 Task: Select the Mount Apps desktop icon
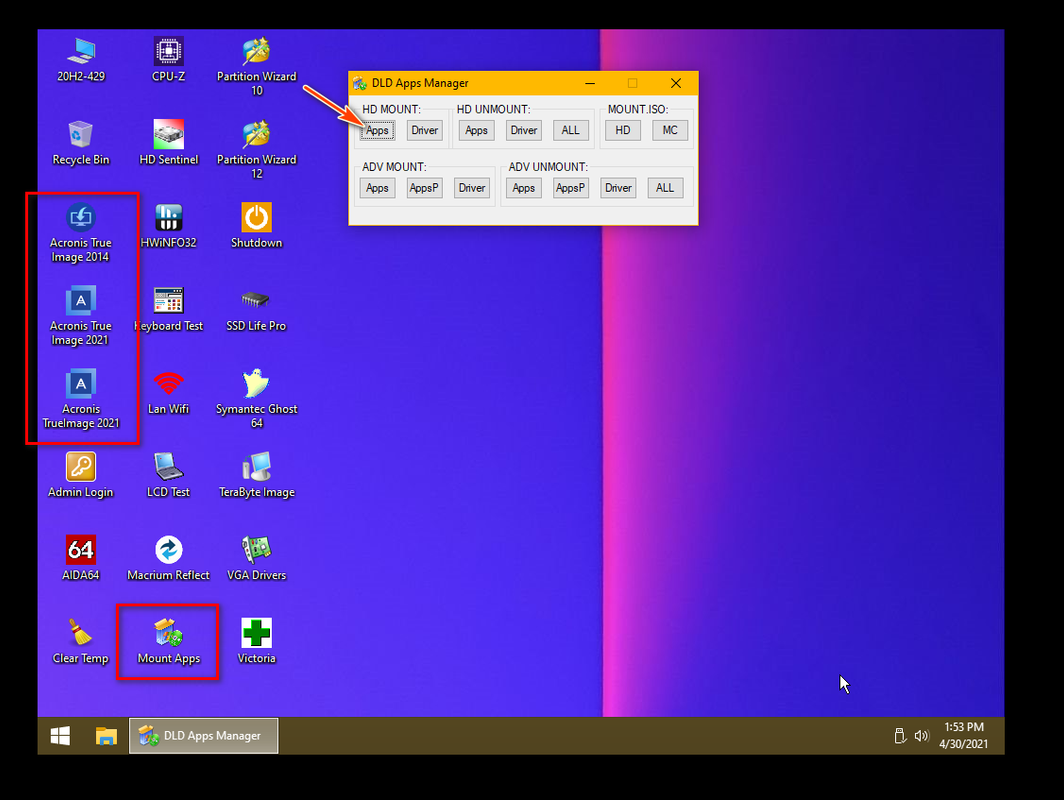[x=168, y=641]
